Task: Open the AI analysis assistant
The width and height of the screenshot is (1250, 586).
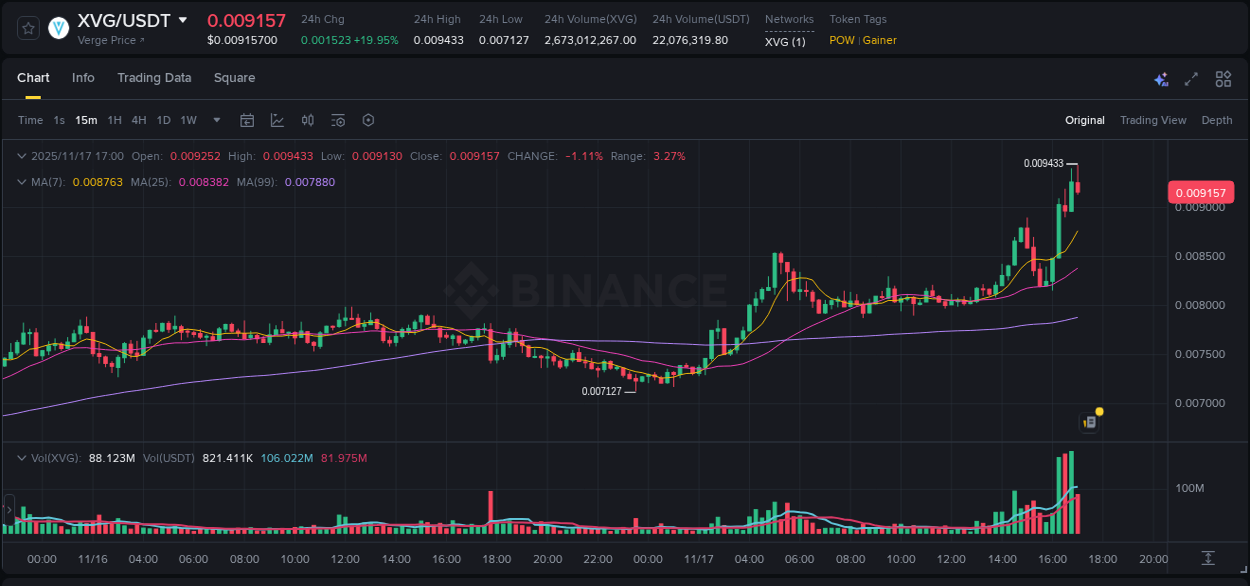Action: click(x=1160, y=78)
